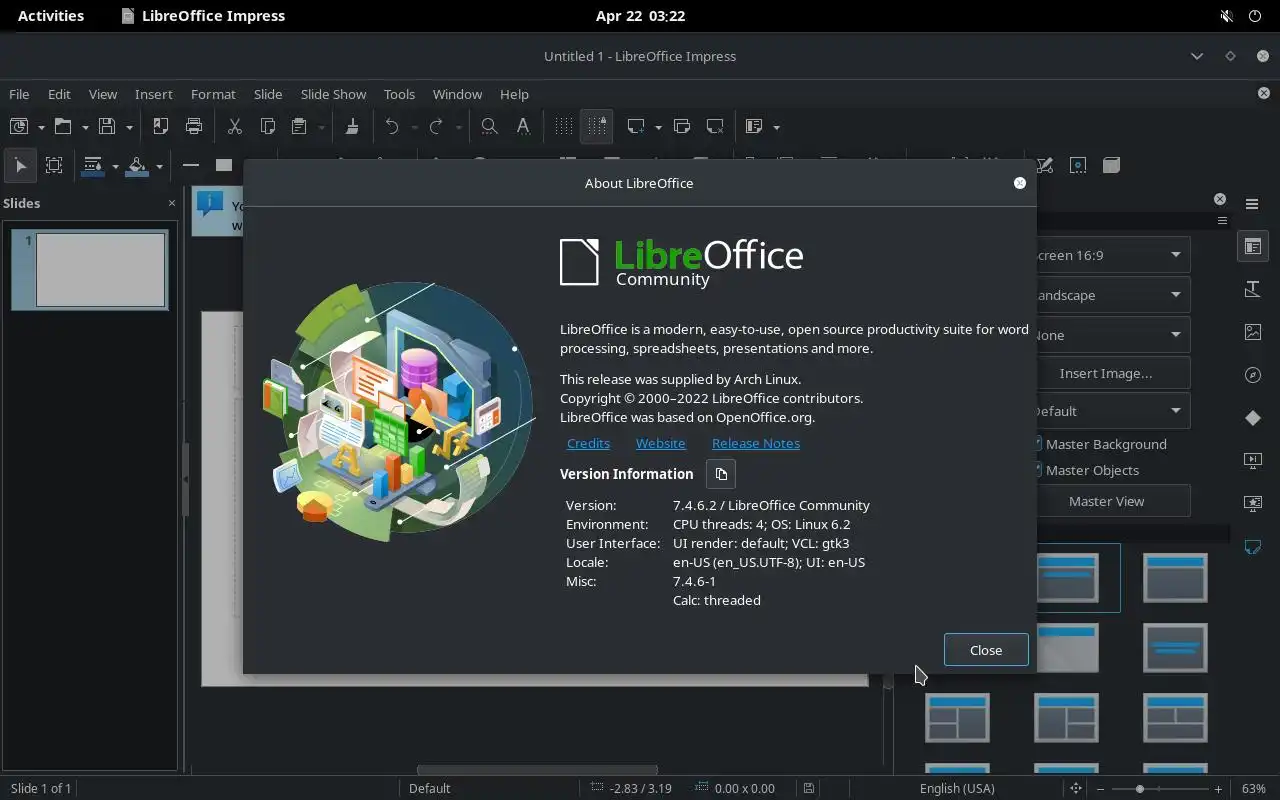Click the Close button in About dialog
The width and height of the screenshot is (1280, 800).
986,650
